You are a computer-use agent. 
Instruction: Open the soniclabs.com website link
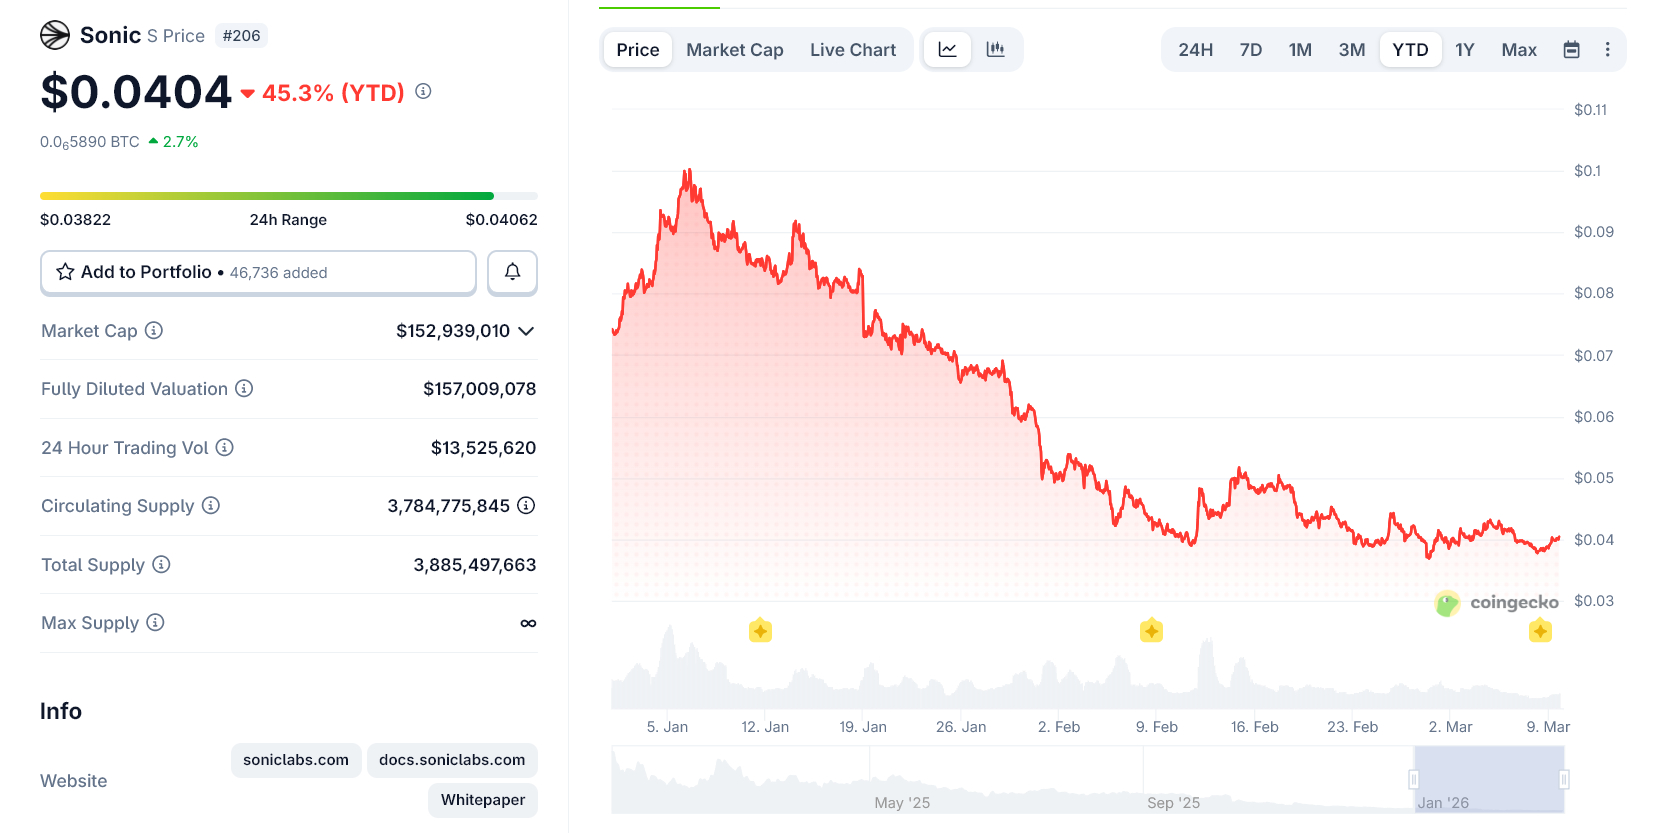(x=295, y=760)
